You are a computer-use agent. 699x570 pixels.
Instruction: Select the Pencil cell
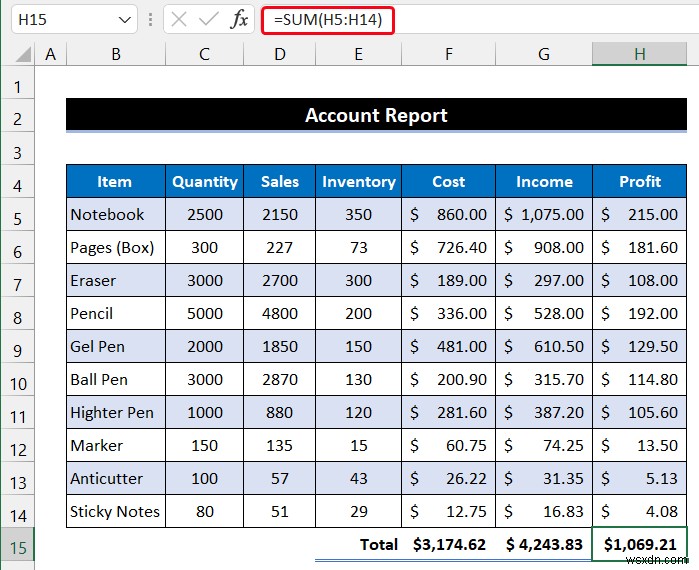tap(116, 313)
